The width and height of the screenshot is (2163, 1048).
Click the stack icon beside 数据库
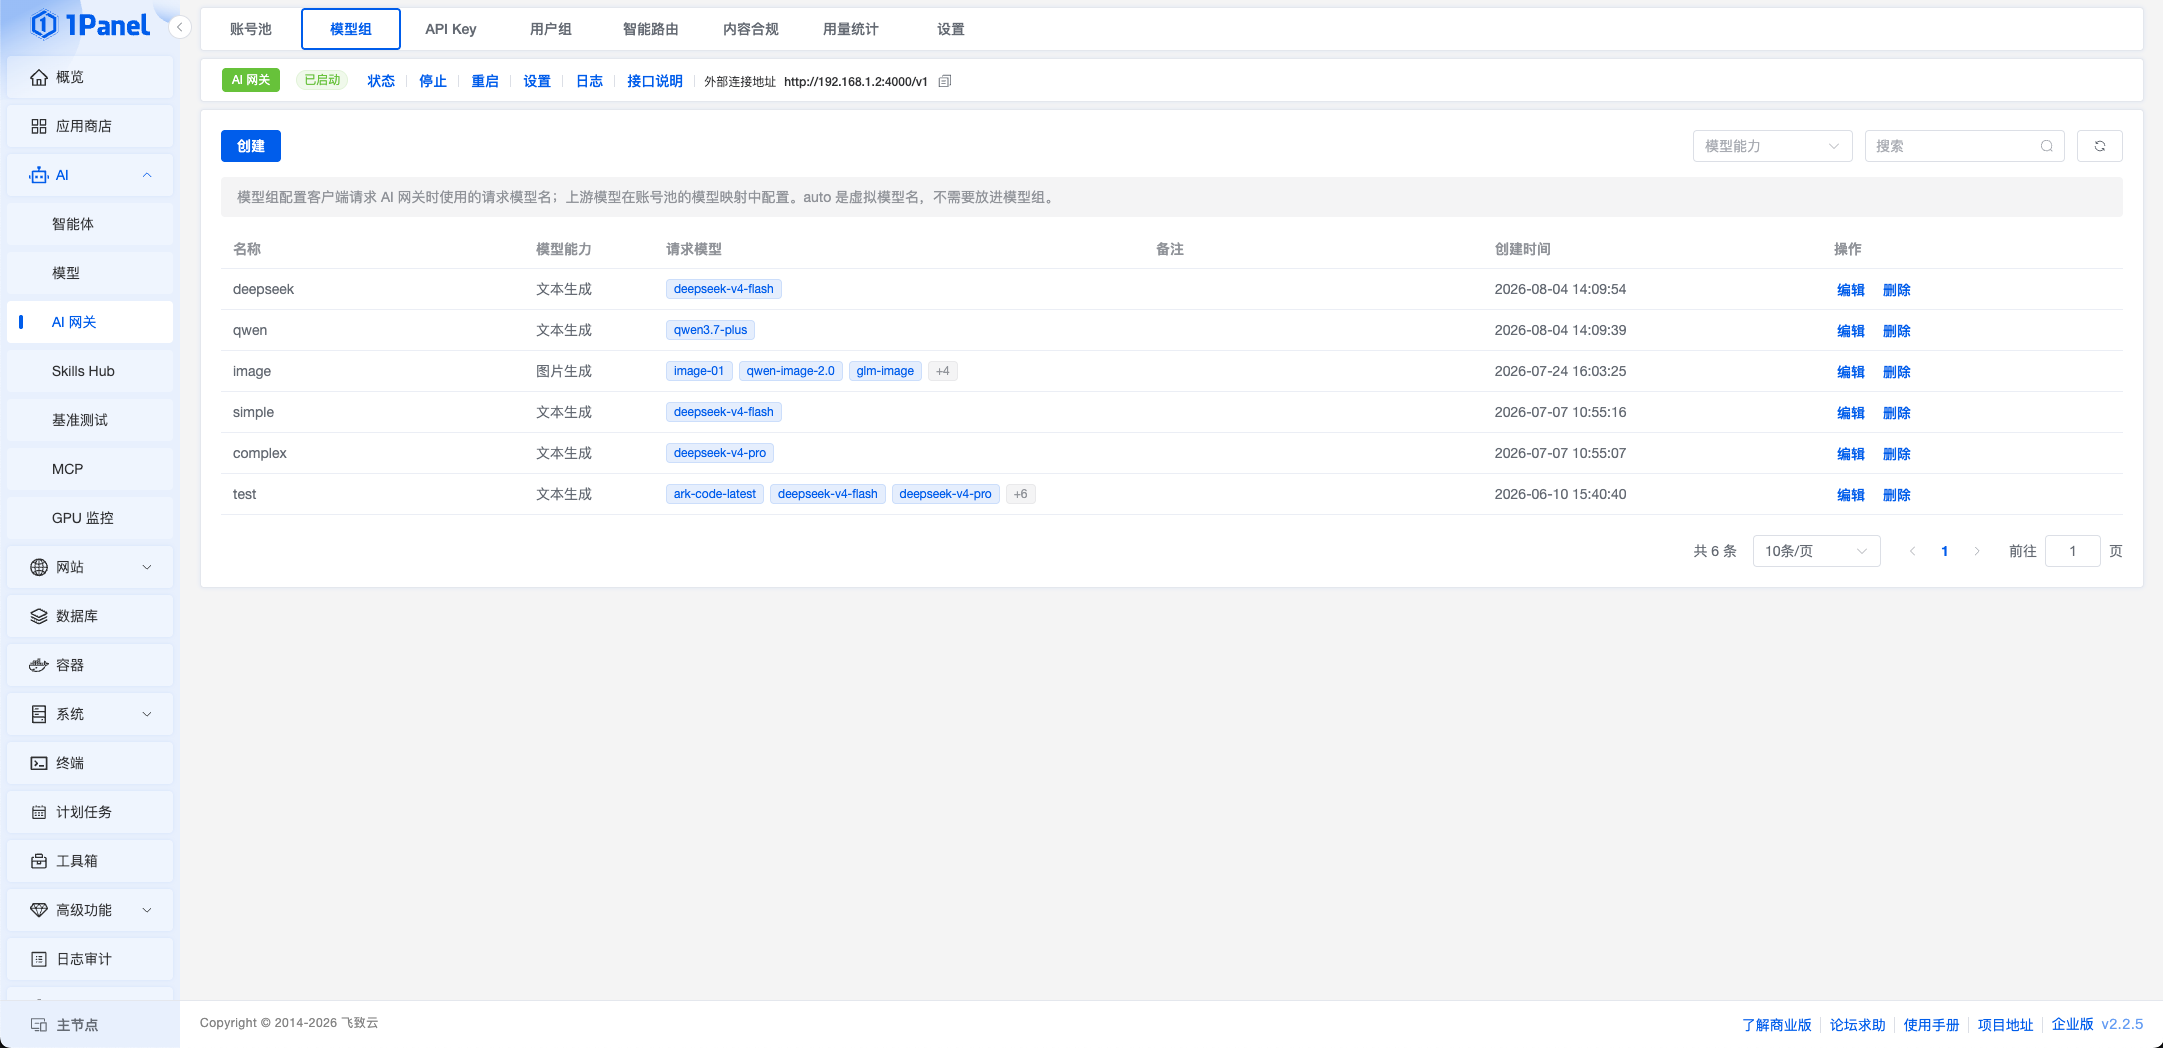(x=39, y=616)
